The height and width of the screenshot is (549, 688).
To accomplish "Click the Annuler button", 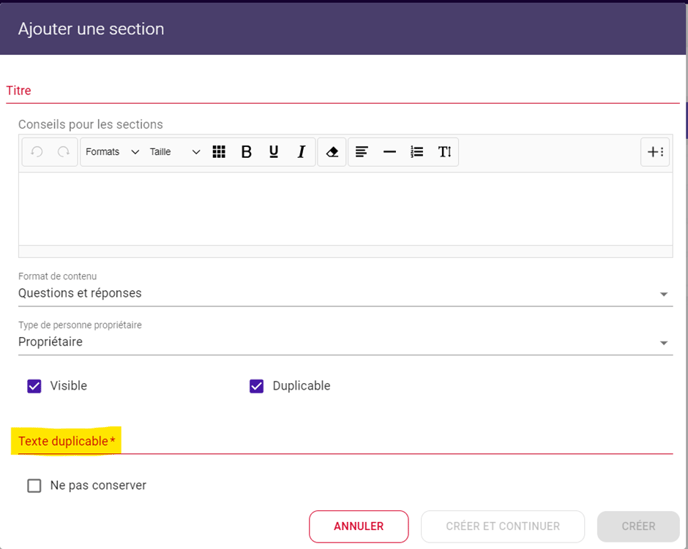I will tap(359, 526).
